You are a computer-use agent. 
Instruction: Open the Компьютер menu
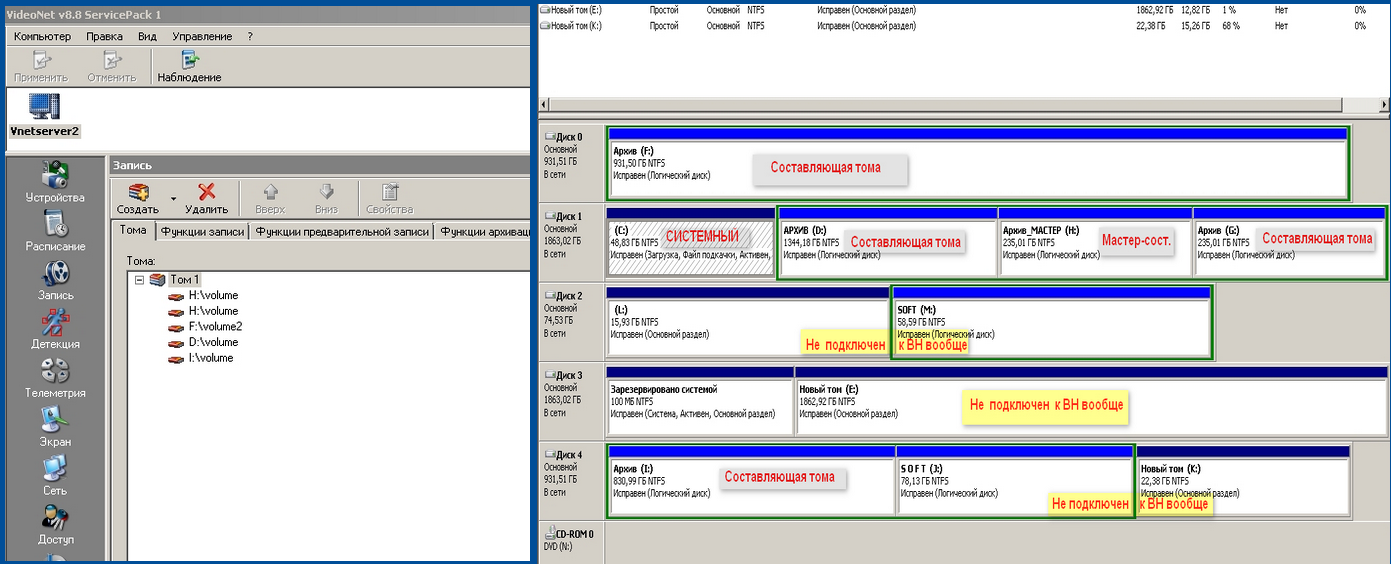point(42,36)
